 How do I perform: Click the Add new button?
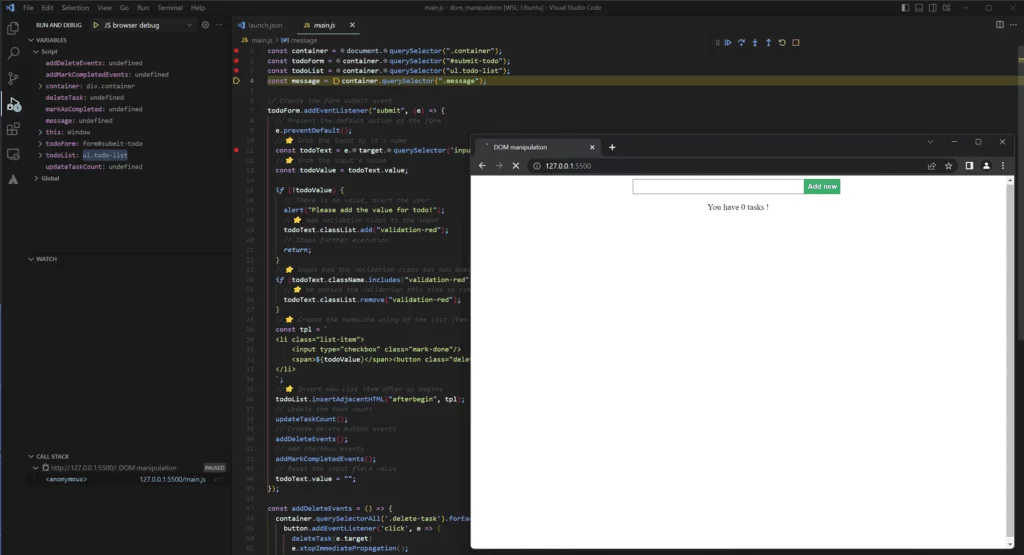pos(822,187)
